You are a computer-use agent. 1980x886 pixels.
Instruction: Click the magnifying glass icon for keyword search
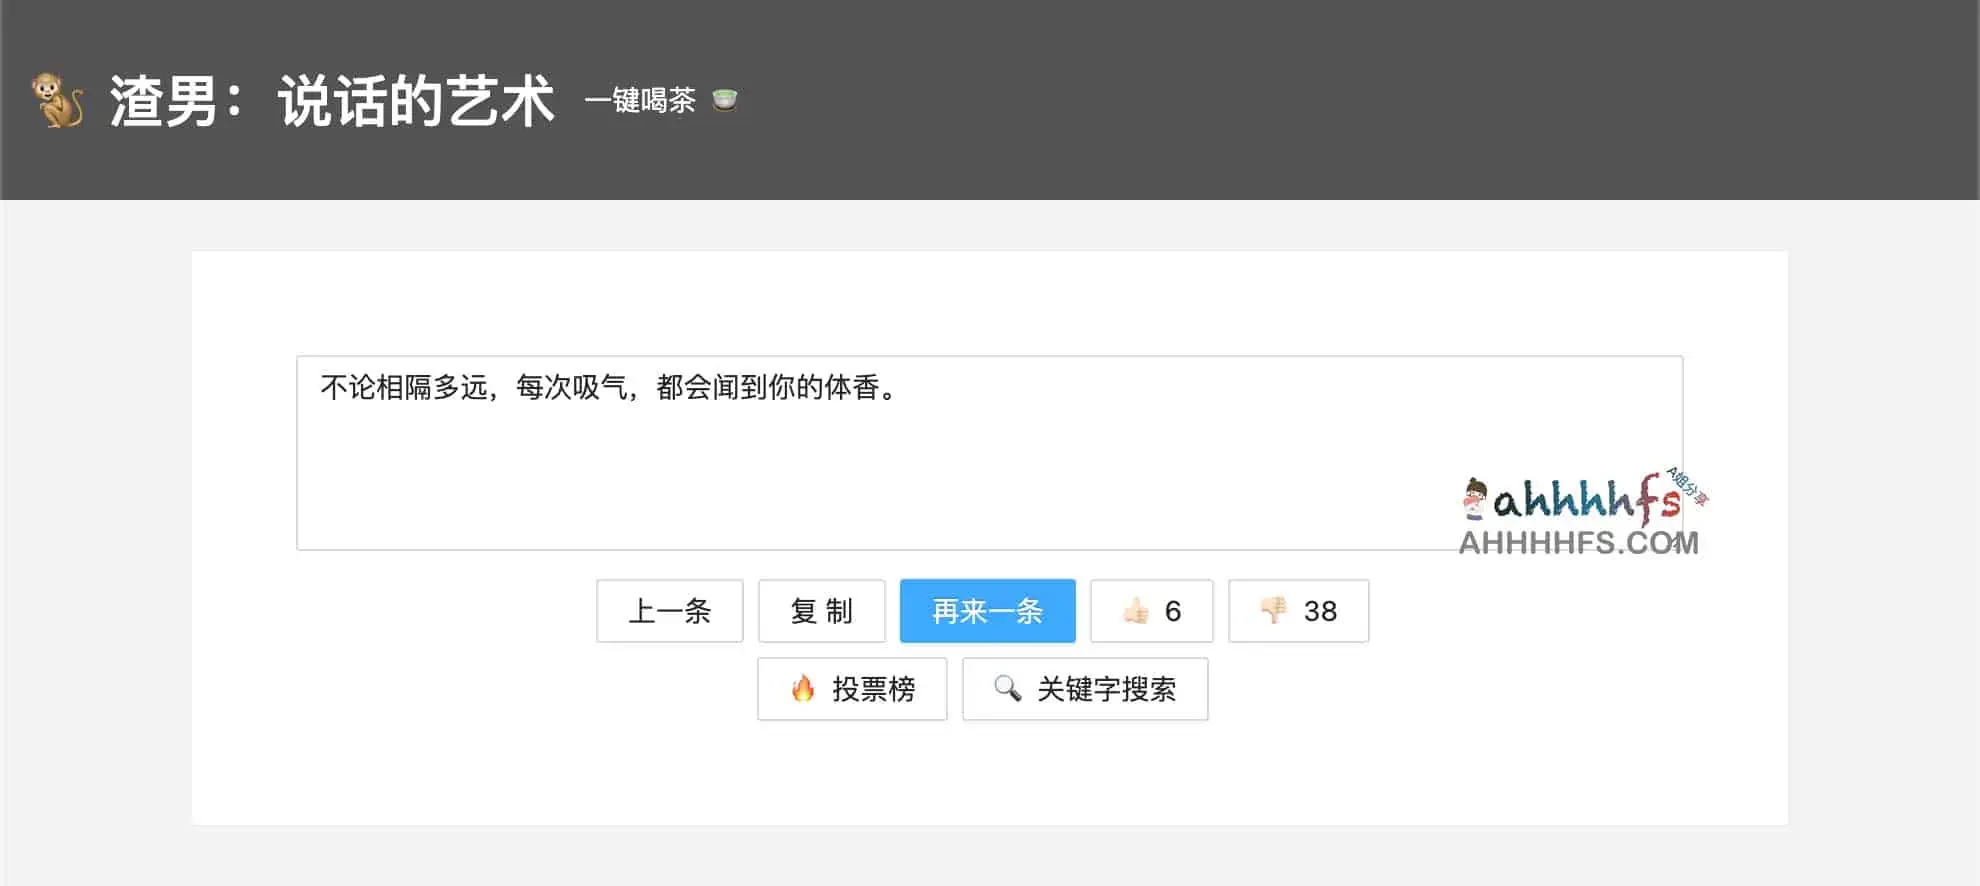(1006, 689)
